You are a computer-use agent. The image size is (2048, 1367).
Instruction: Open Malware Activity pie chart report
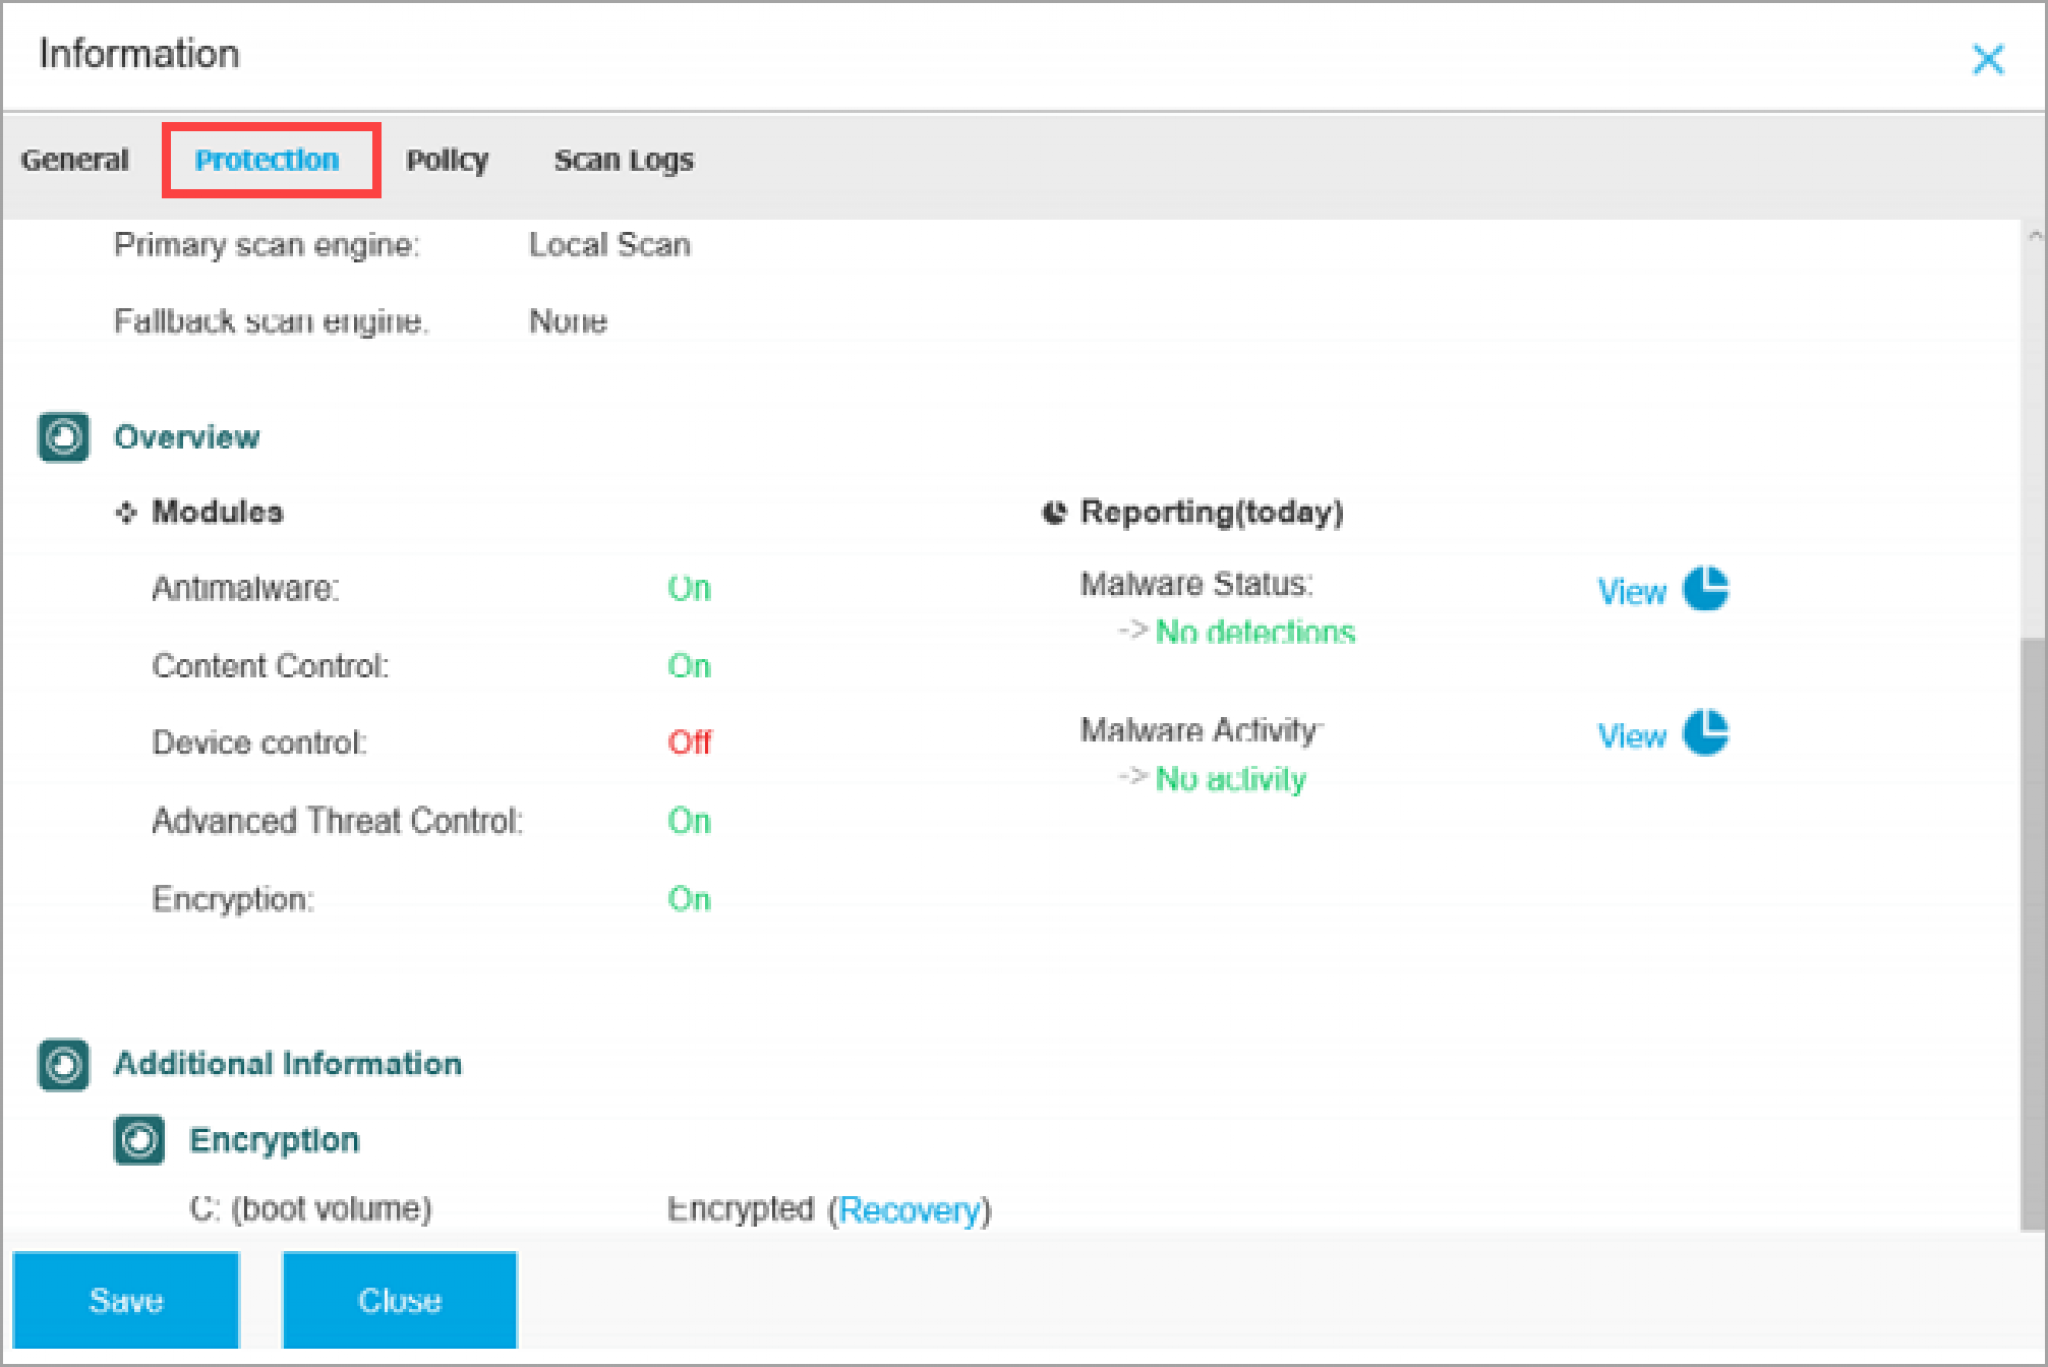1706,733
